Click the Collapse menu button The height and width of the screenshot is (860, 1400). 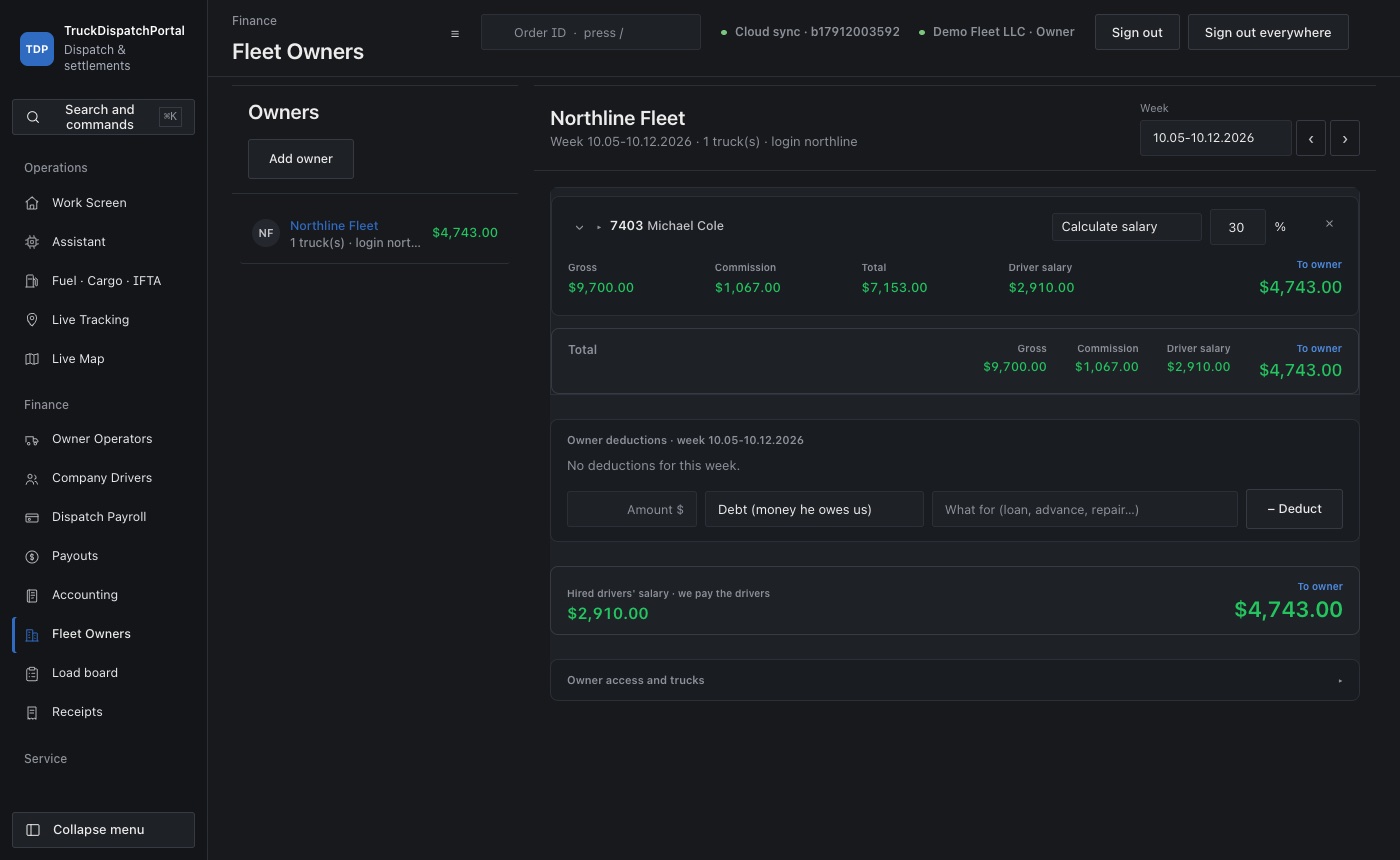pos(103,830)
